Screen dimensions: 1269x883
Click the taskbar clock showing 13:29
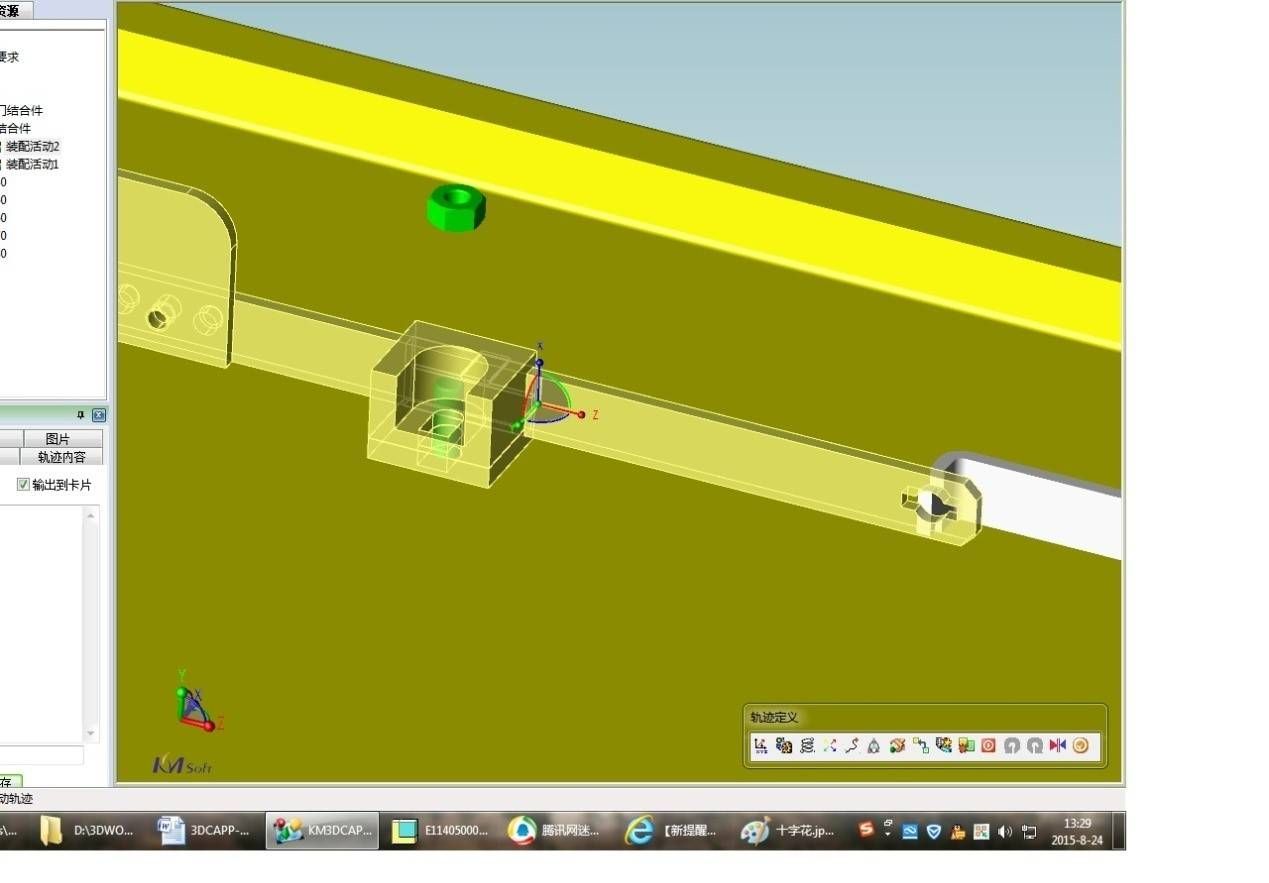pos(1077,831)
